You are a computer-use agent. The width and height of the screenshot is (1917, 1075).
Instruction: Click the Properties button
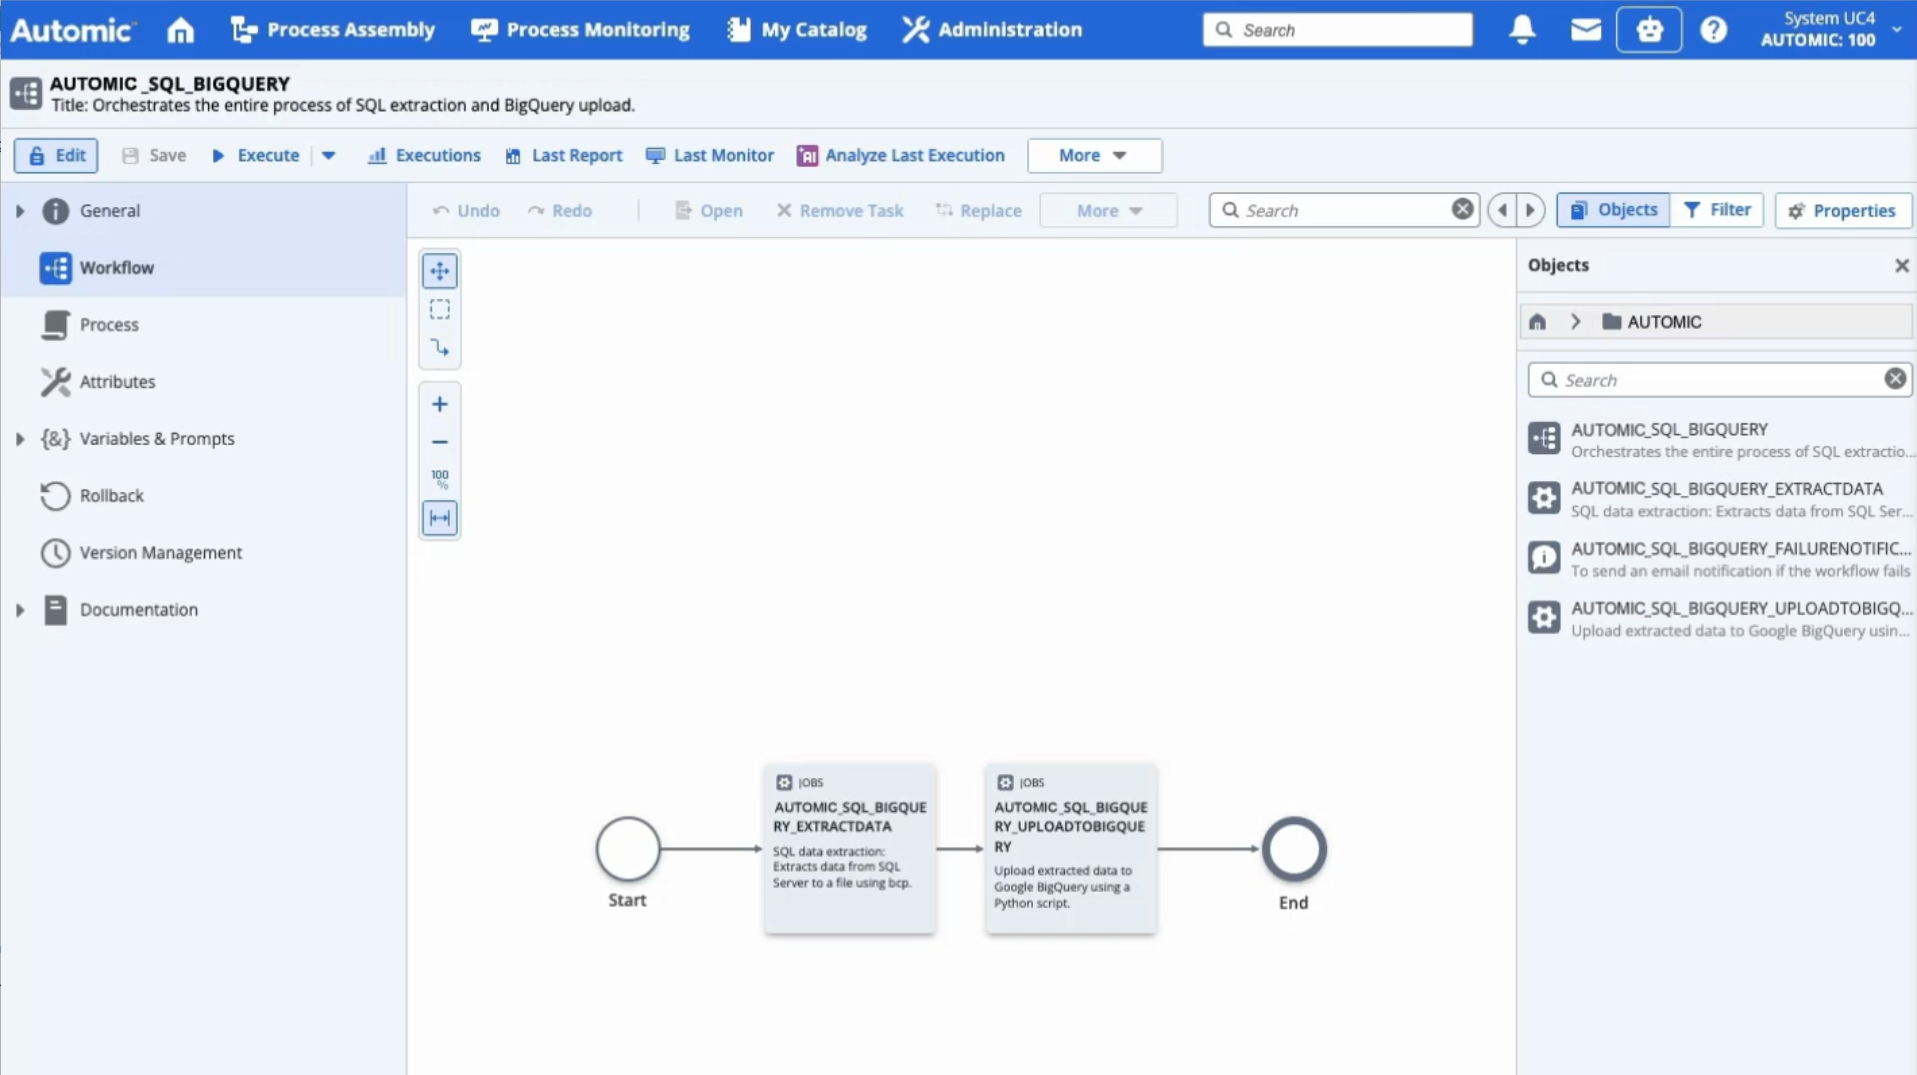(x=1842, y=211)
